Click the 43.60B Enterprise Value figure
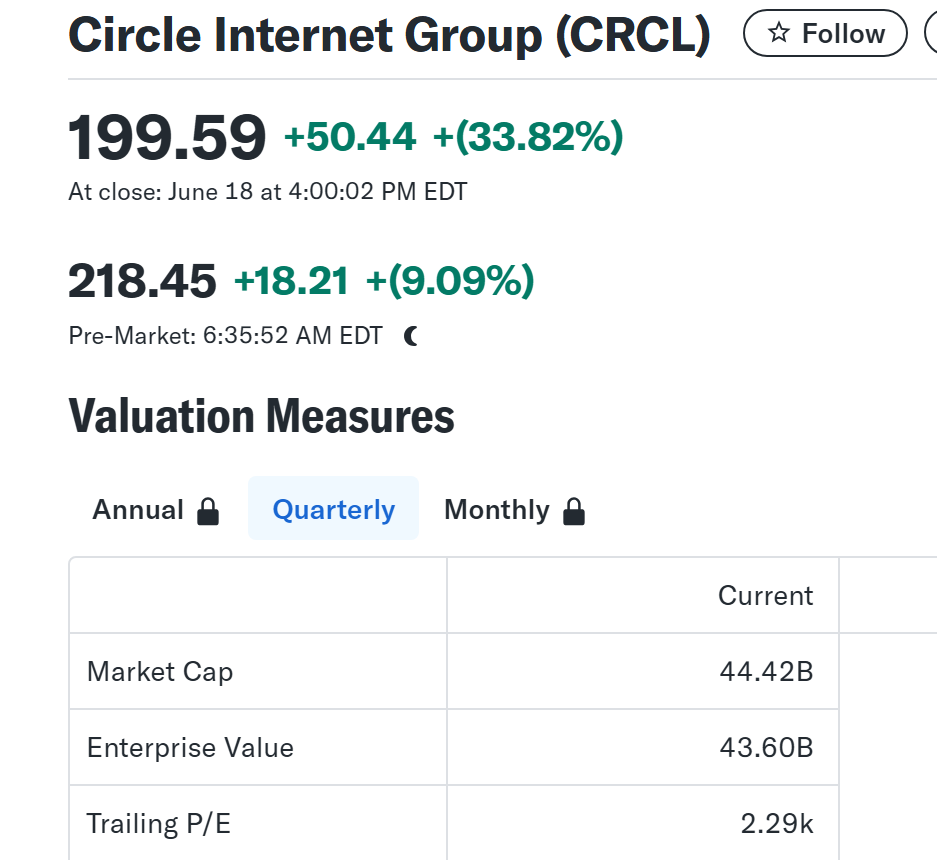This screenshot has width=937, height=860. [x=766, y=747]
